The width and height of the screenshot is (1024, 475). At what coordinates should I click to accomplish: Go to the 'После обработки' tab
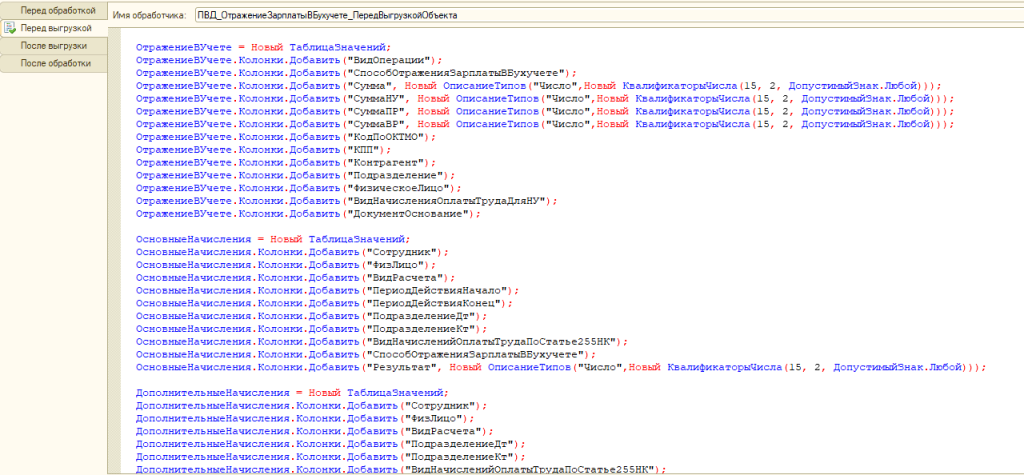pos(56,63)
